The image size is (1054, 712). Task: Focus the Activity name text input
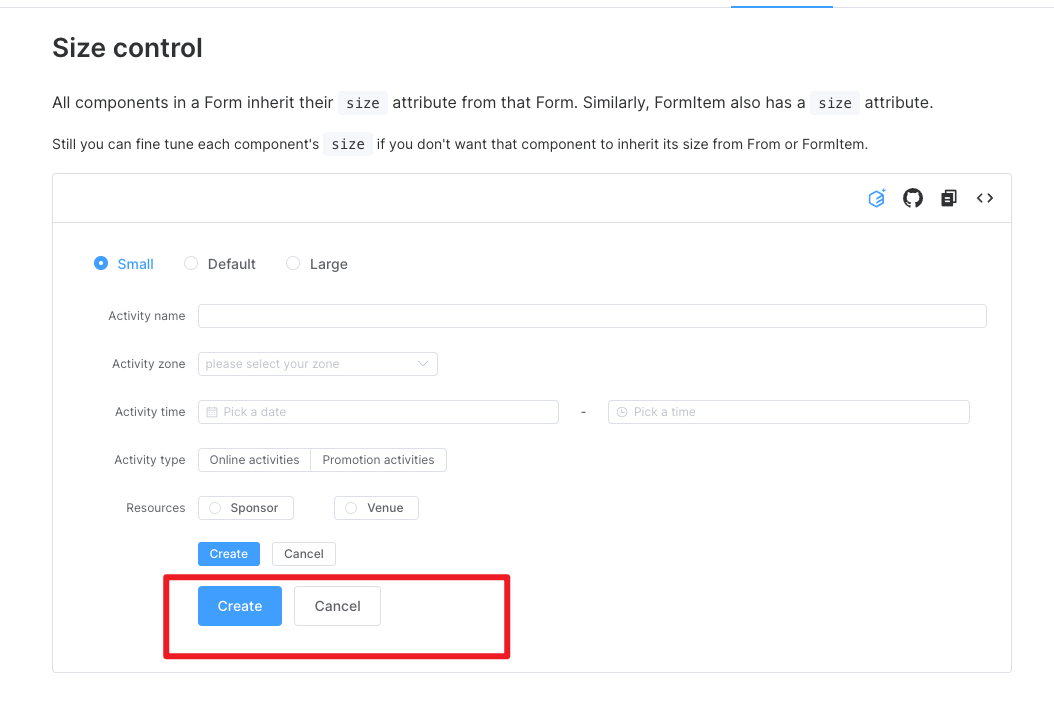pyautogui.click(x=592, y=316)
